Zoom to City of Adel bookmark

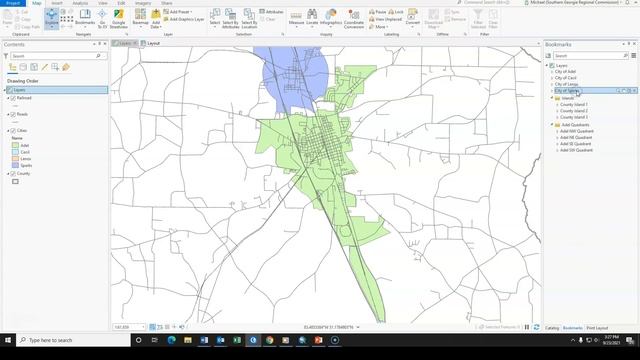(x=565, y=71)
